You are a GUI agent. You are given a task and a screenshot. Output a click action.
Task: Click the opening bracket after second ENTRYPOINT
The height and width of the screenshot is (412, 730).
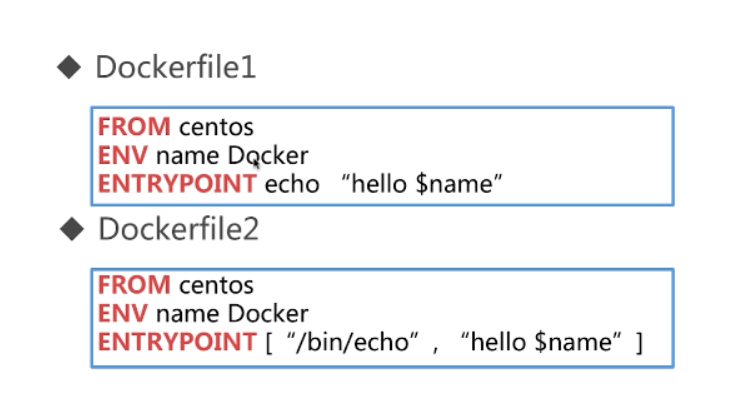(269, 343)
